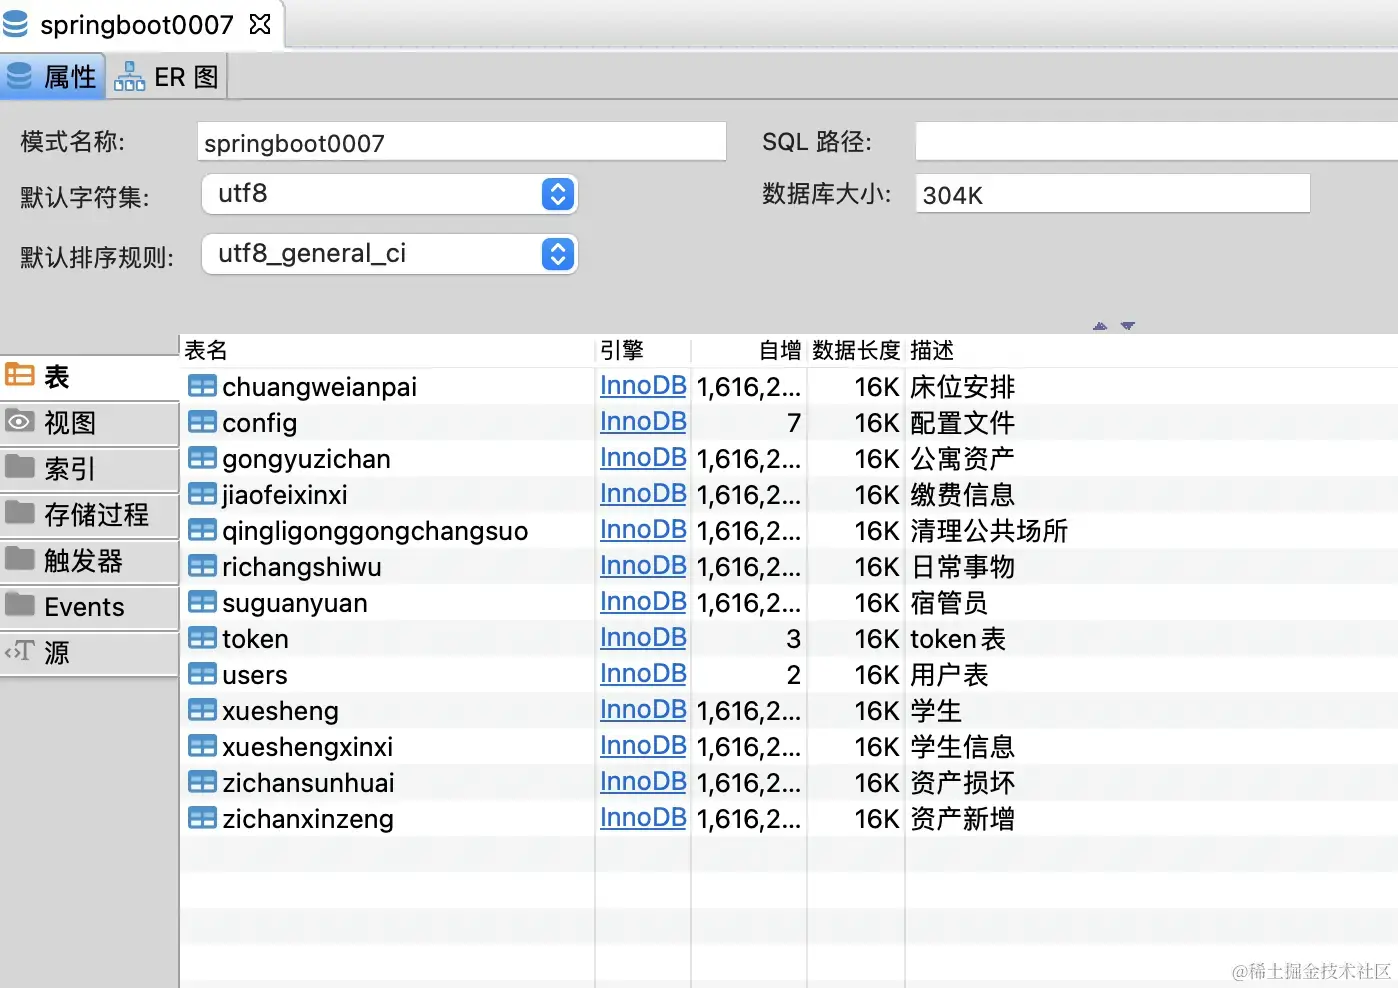
Task: Switch to the ER 图 tab
Action: (166, 76)
